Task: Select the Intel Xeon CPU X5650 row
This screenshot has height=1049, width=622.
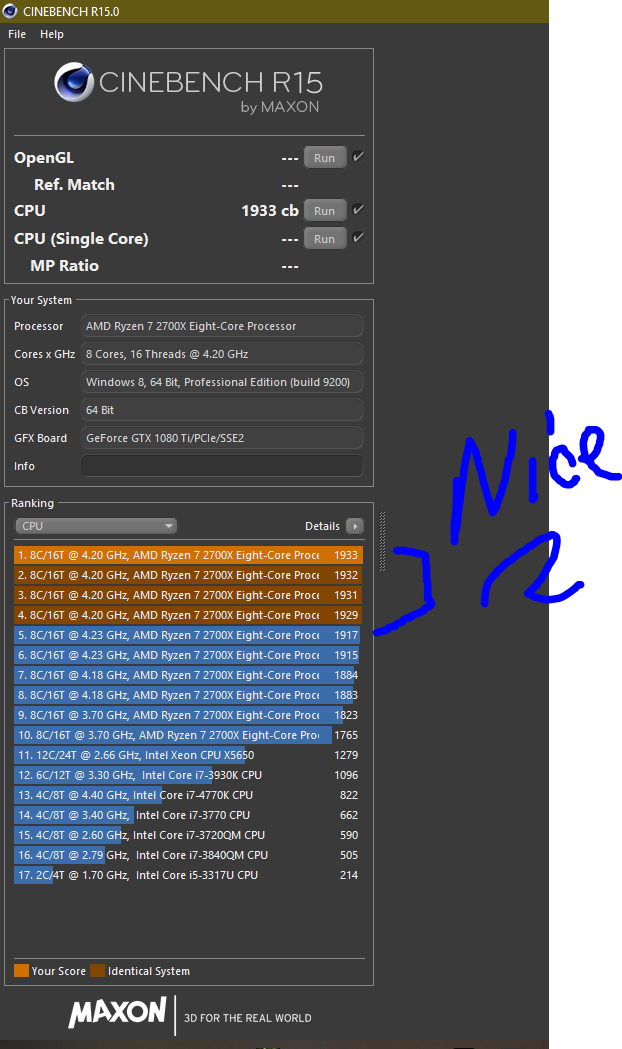Action: pos(189,755)
